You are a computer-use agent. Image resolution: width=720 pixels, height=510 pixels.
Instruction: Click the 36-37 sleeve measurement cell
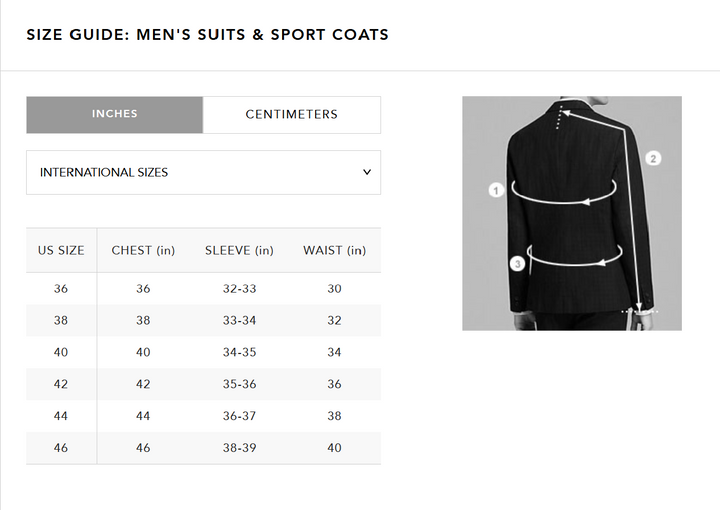pos(239,416)
